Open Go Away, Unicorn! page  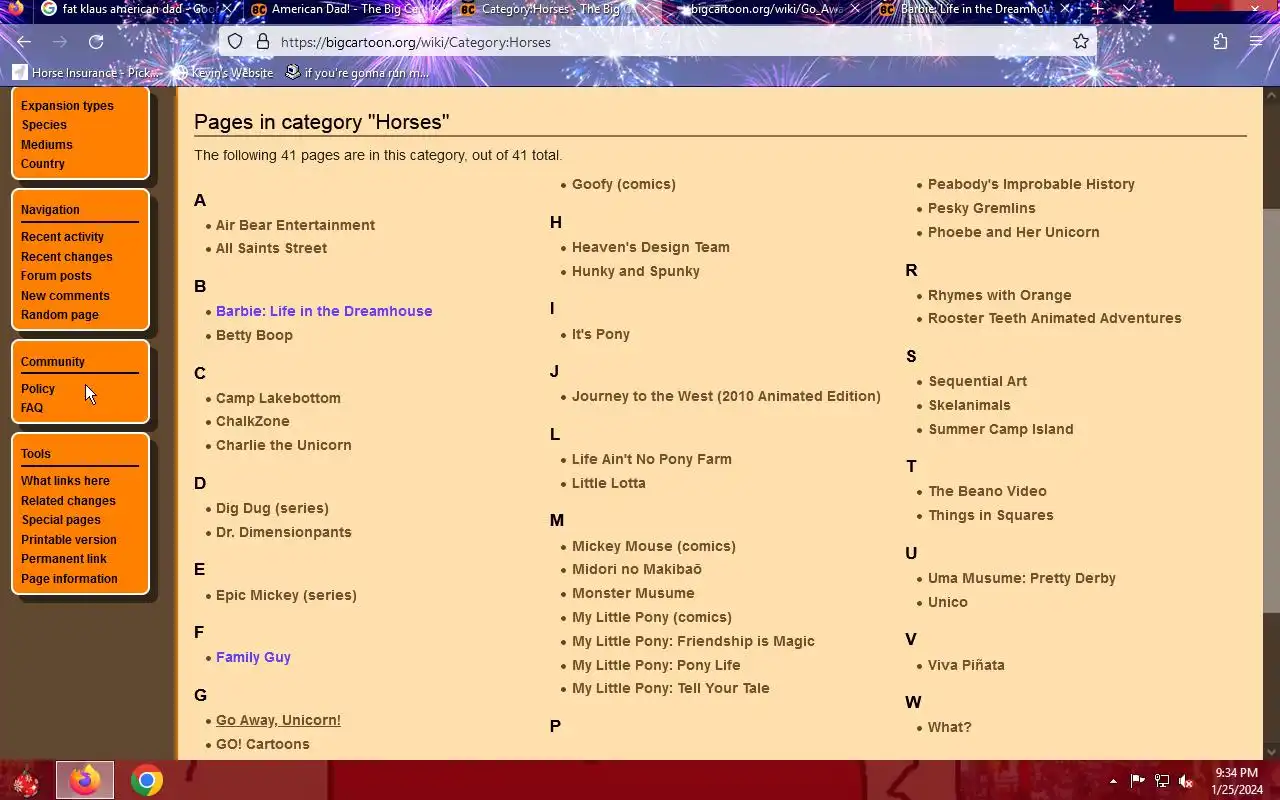278,720
